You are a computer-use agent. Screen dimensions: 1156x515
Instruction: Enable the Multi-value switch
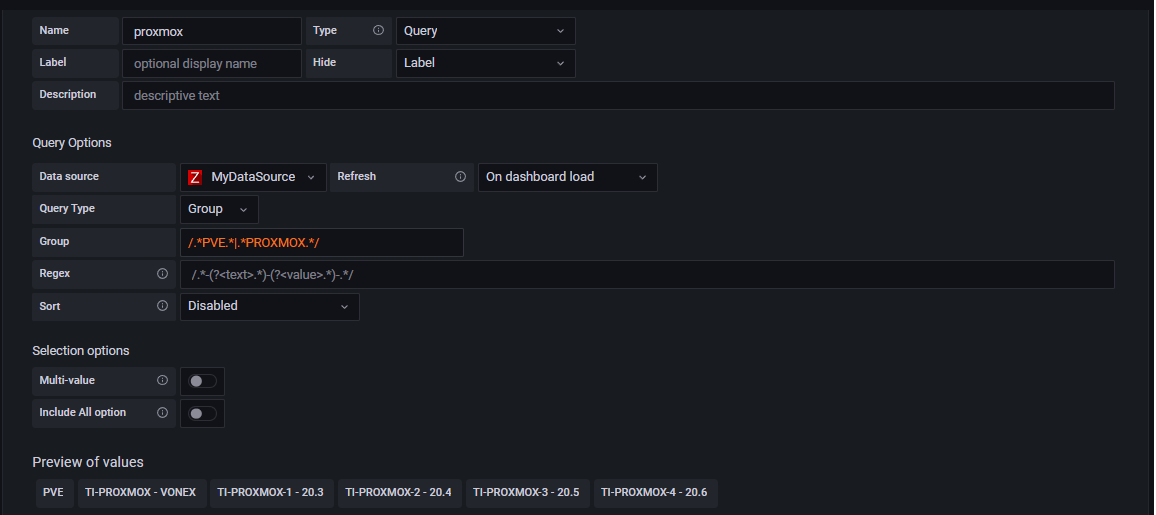pyautogui.click(x=202, y=381)
